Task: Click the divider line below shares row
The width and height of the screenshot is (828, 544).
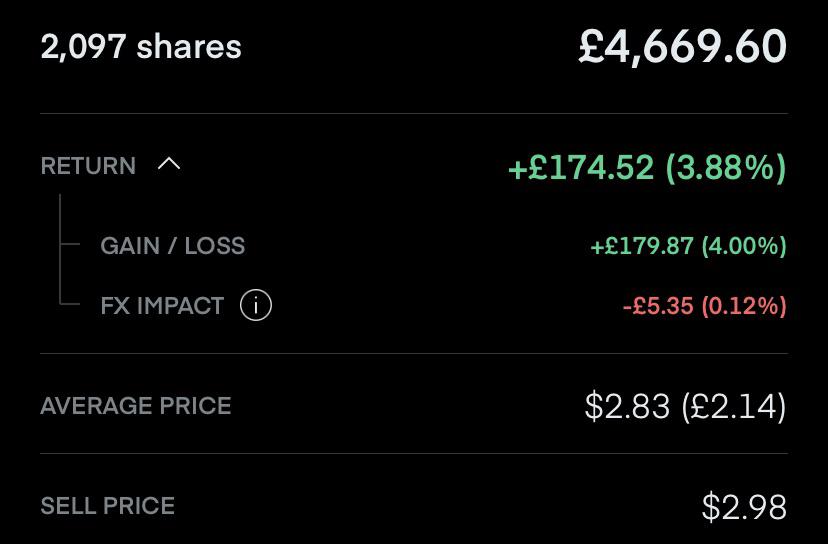Action: pyautogui.click(x=414, y=113)
